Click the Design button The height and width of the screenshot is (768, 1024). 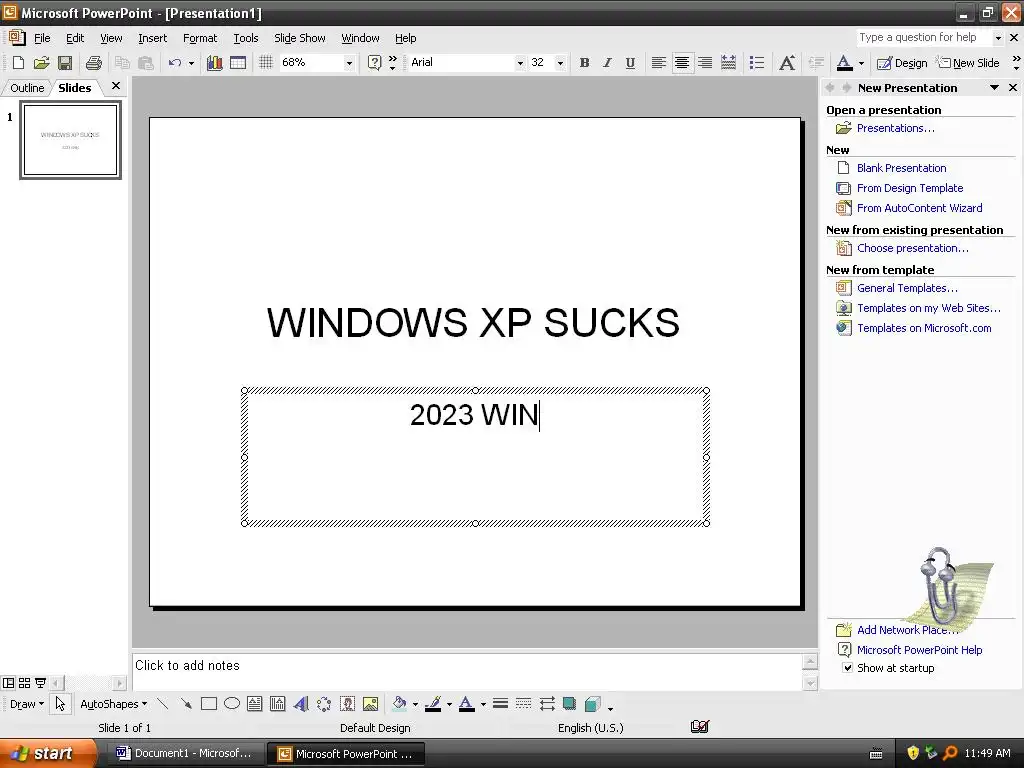click(x=902, y=63)
